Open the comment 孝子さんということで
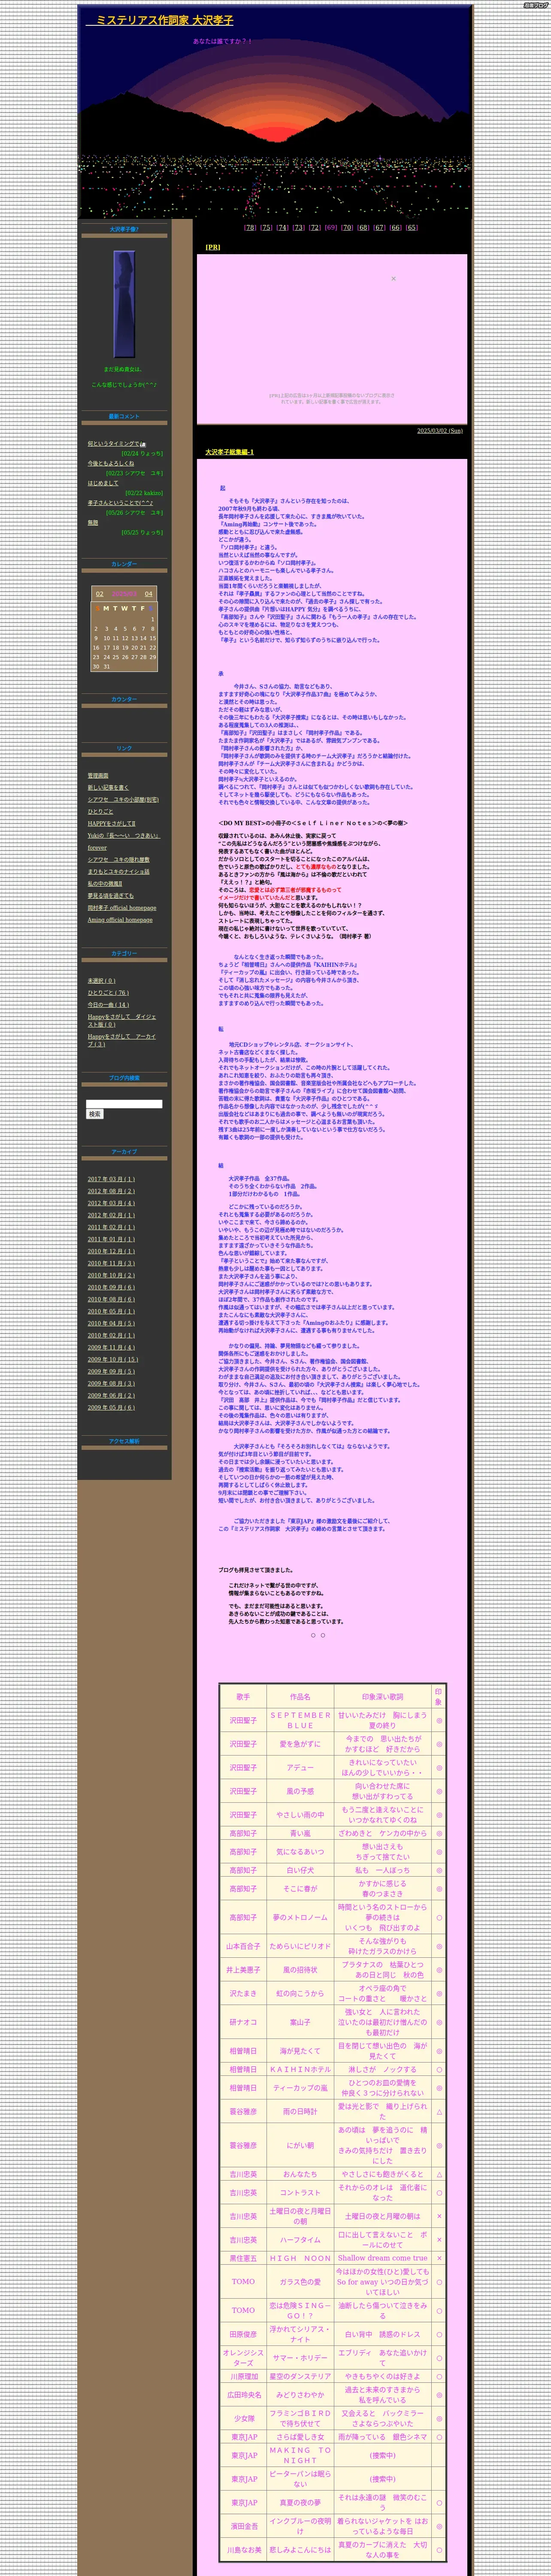The height and width of the screenshot is (2576, 551). 120,503
